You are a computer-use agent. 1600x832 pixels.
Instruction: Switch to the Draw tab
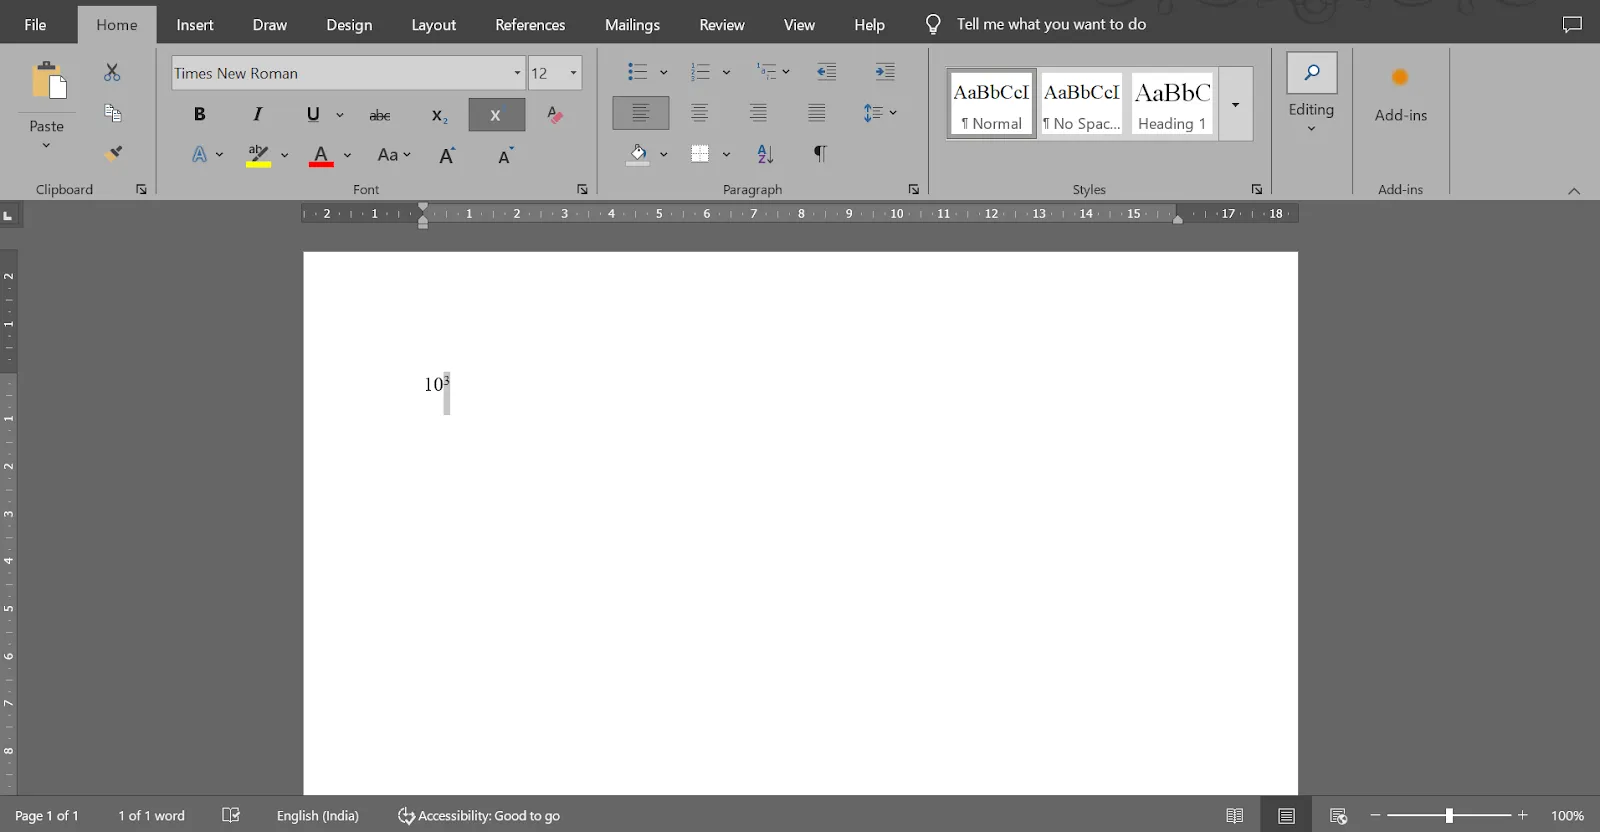coord(270,25)
